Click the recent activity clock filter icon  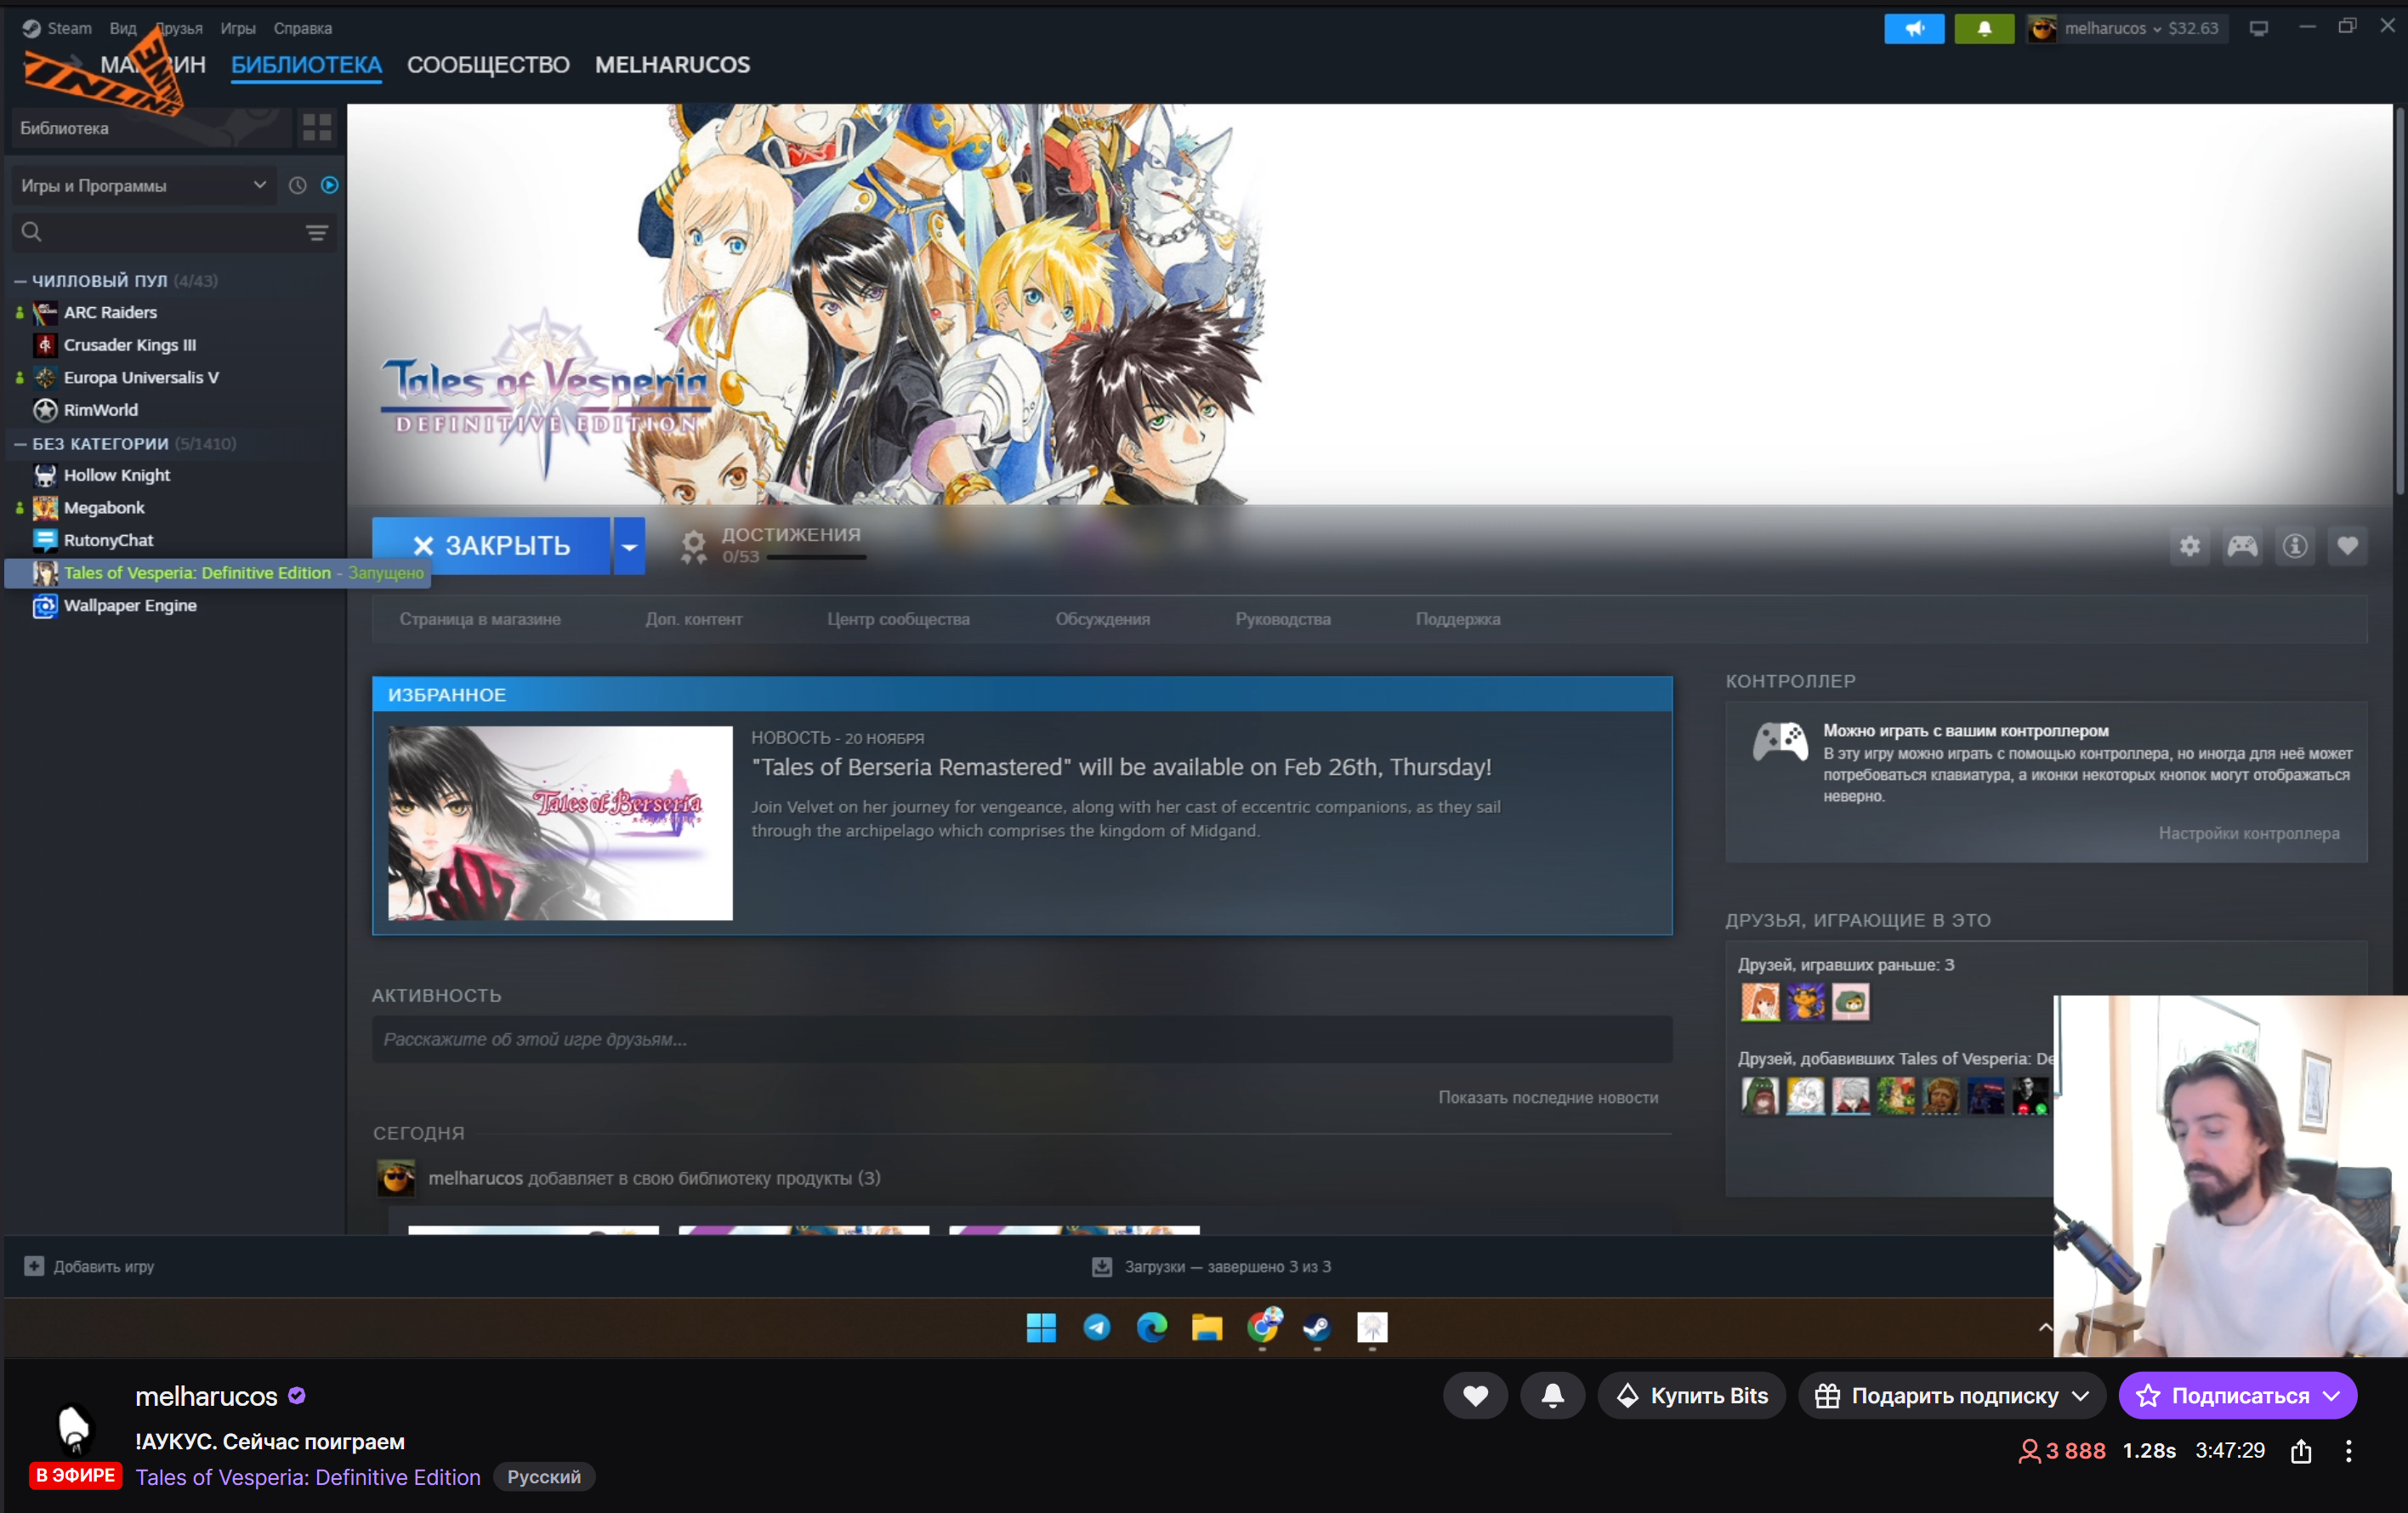tap(297, 186)
